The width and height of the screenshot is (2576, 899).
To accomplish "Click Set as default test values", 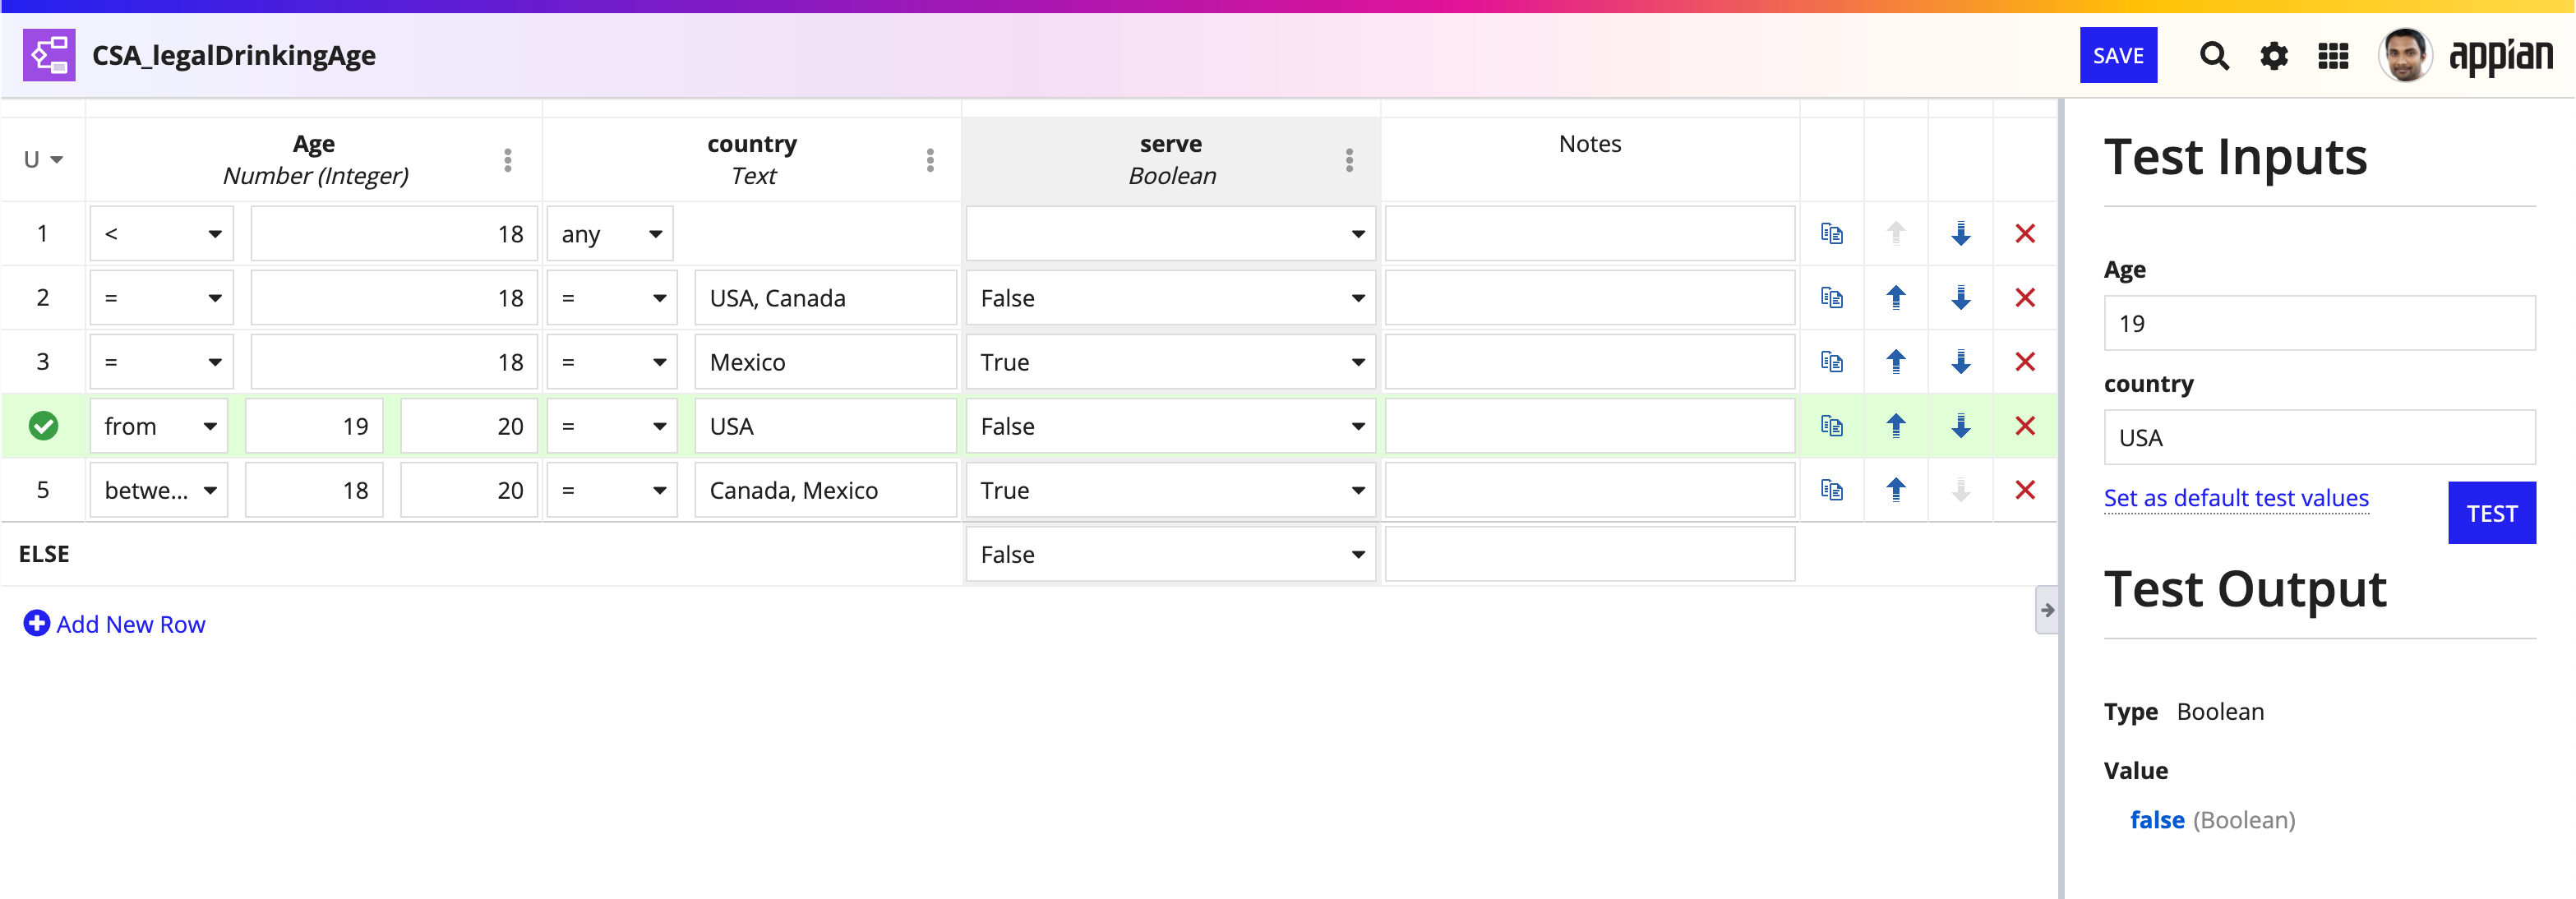I will [x=2236, y=498].
